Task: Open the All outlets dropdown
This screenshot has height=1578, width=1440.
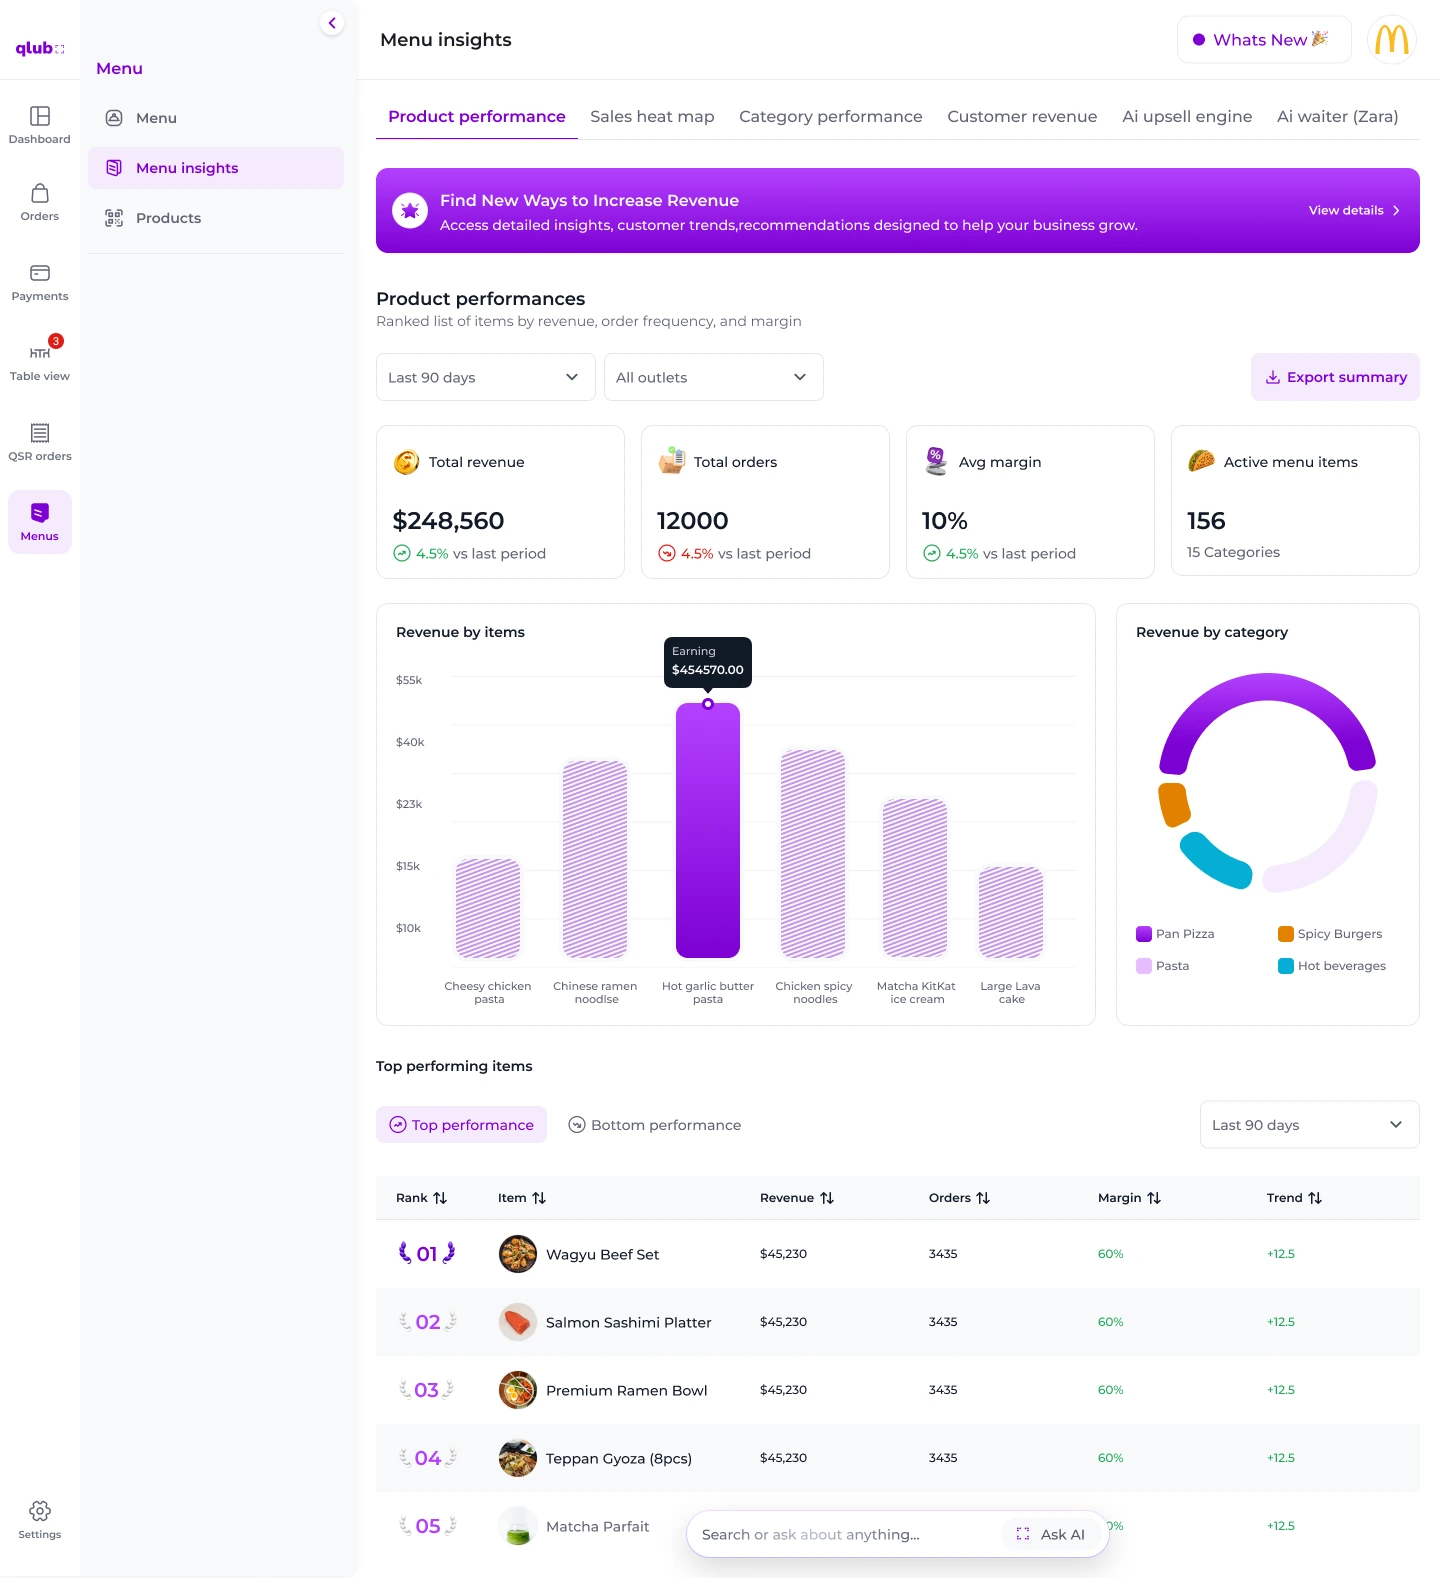Action: pos(714,377)
